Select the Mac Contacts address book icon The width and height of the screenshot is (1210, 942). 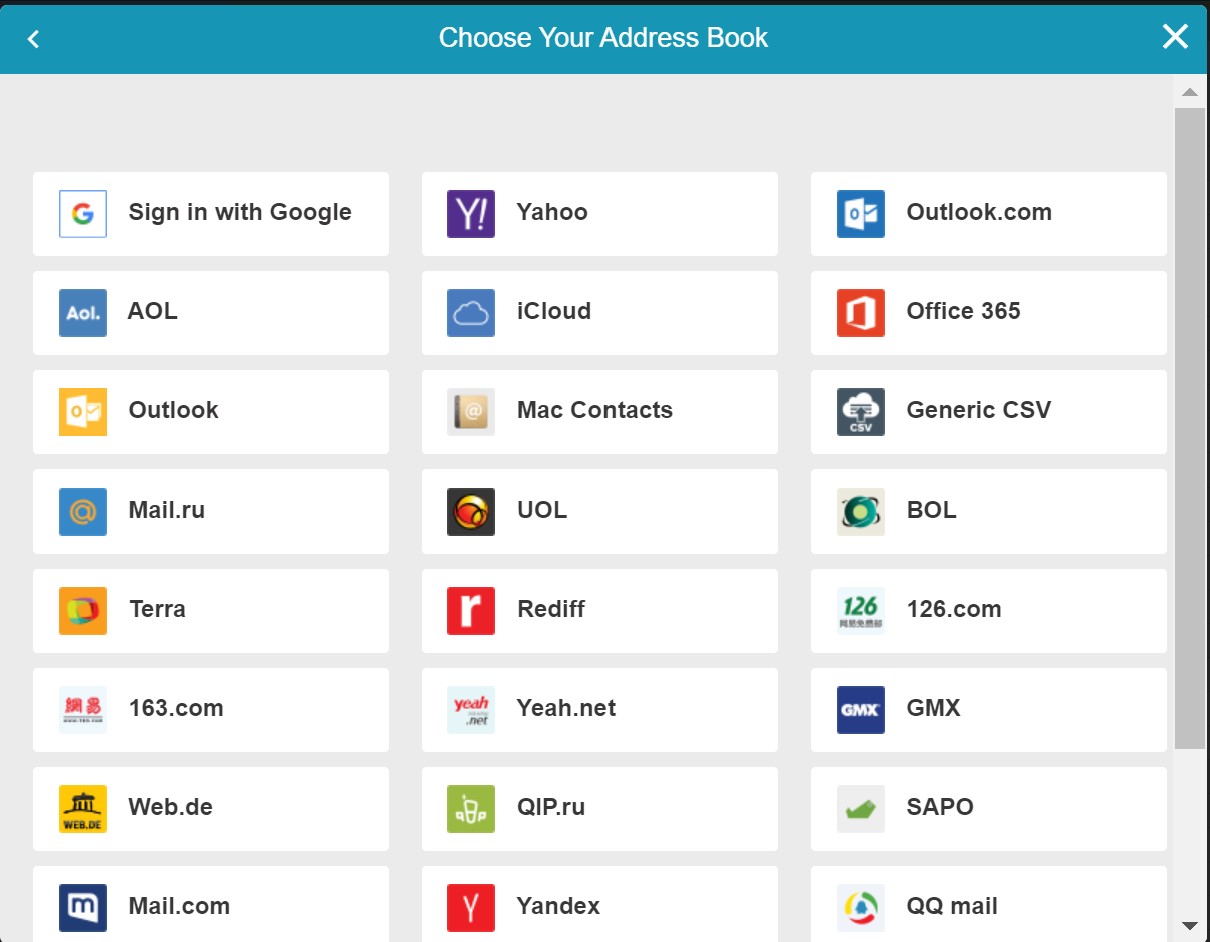pyautogui.click(x=471, y=412)
